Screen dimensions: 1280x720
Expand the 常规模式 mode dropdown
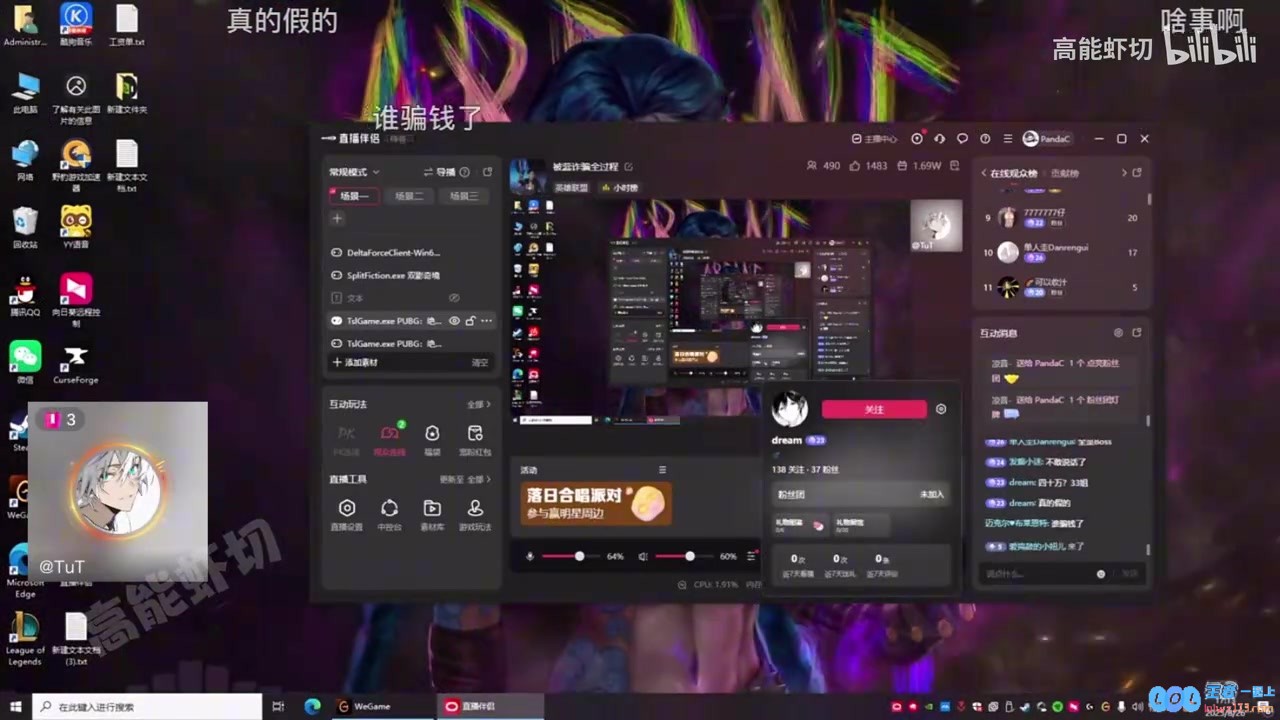point(355,172)
